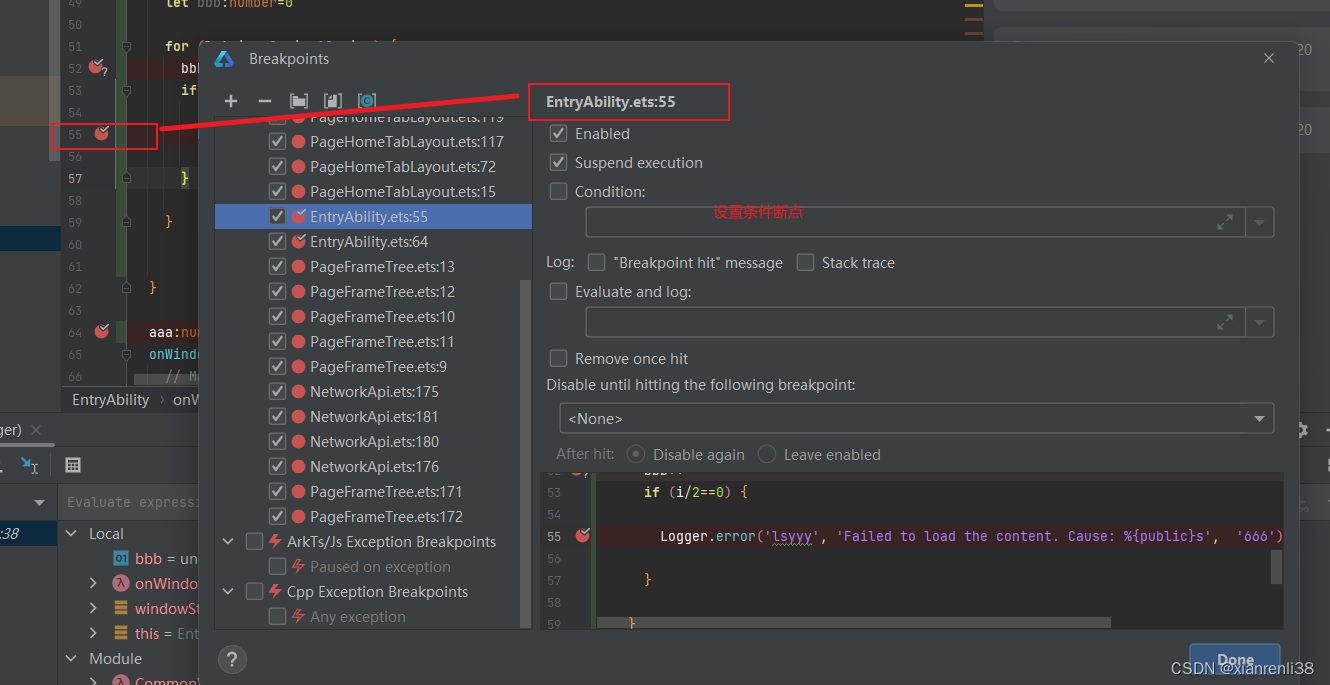Collapse the ArkTs/Js Exception Breakpoints group
This screenshot has height=685, width=1330.
pyautogui.click(x=229, y=541)
